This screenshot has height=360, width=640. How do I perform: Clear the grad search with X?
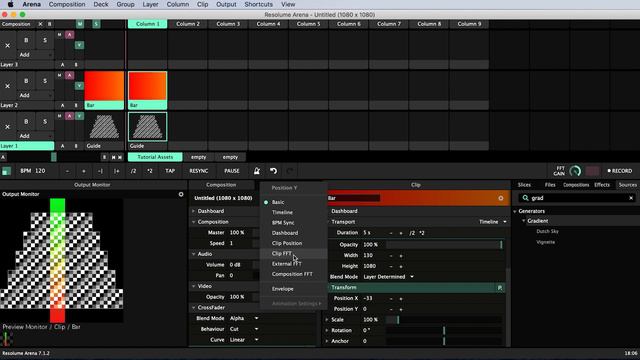click(x=631, y=198)
